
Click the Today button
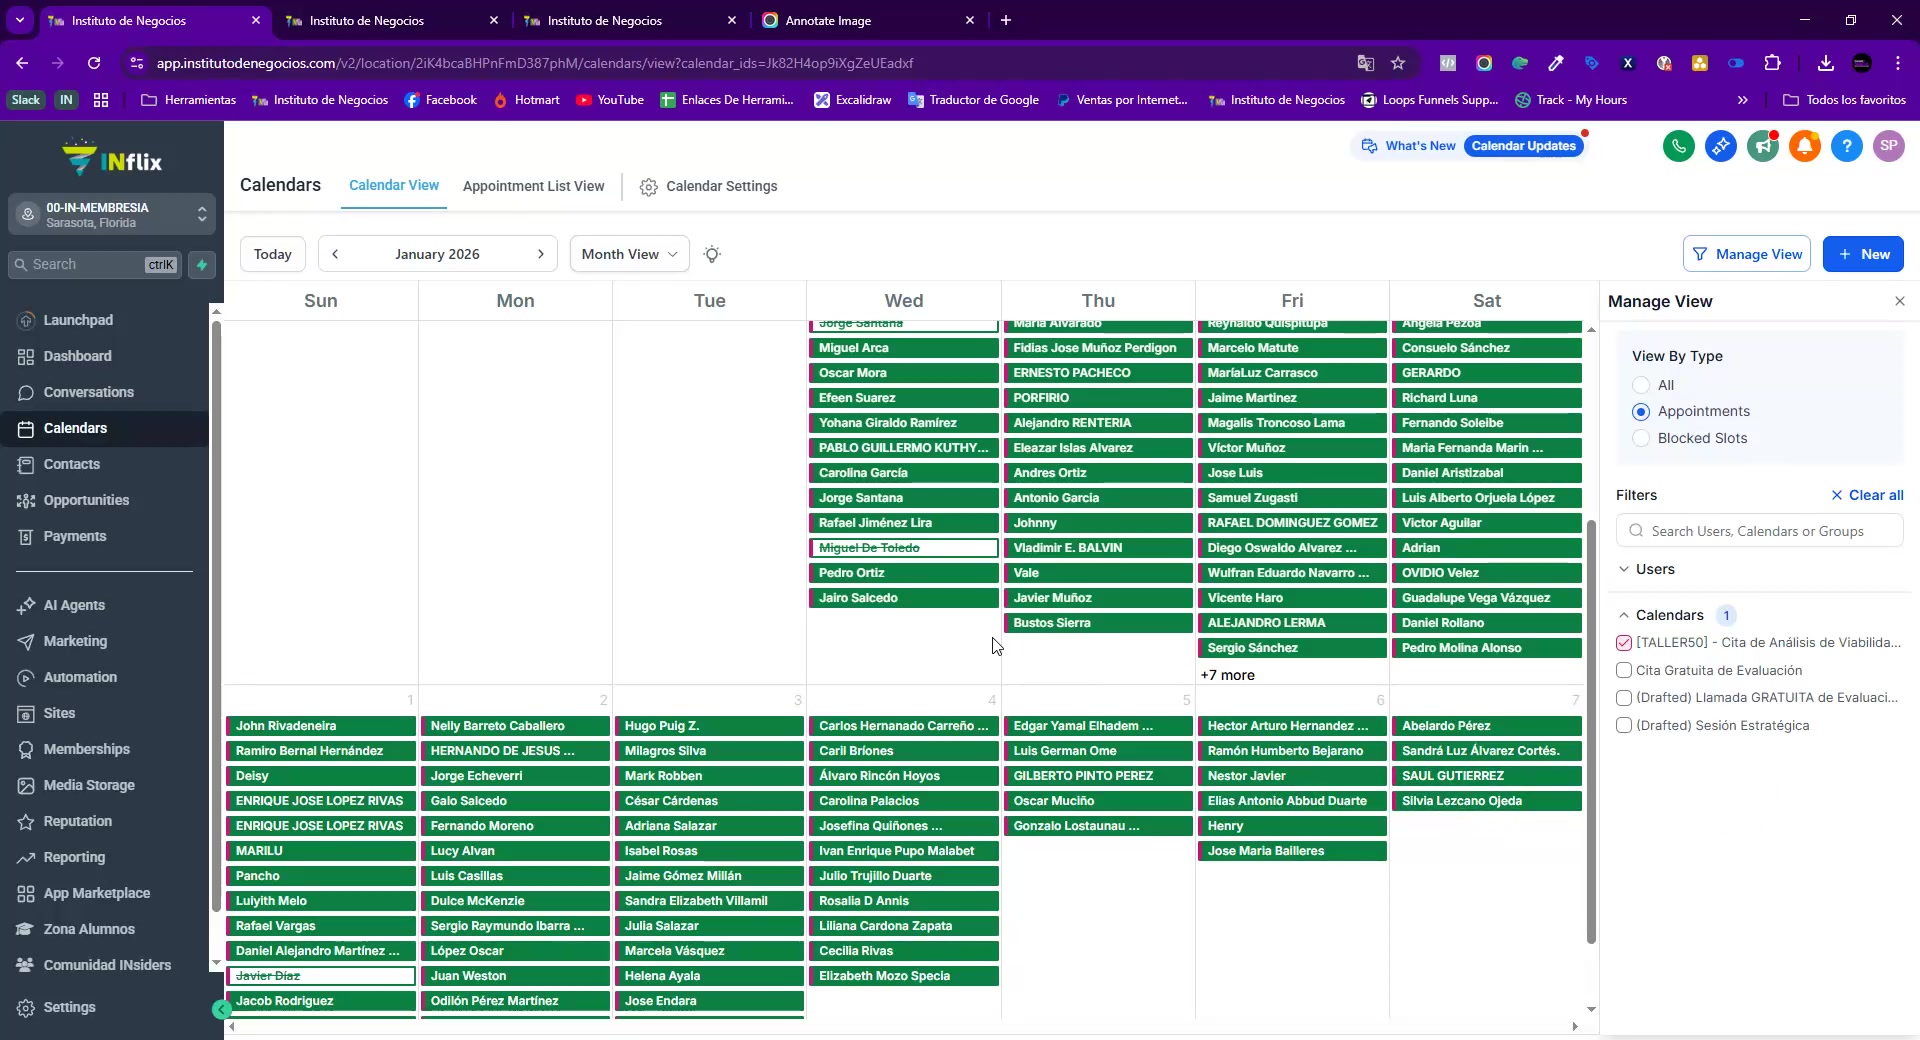pyautogui.click(x=273, y=254)
